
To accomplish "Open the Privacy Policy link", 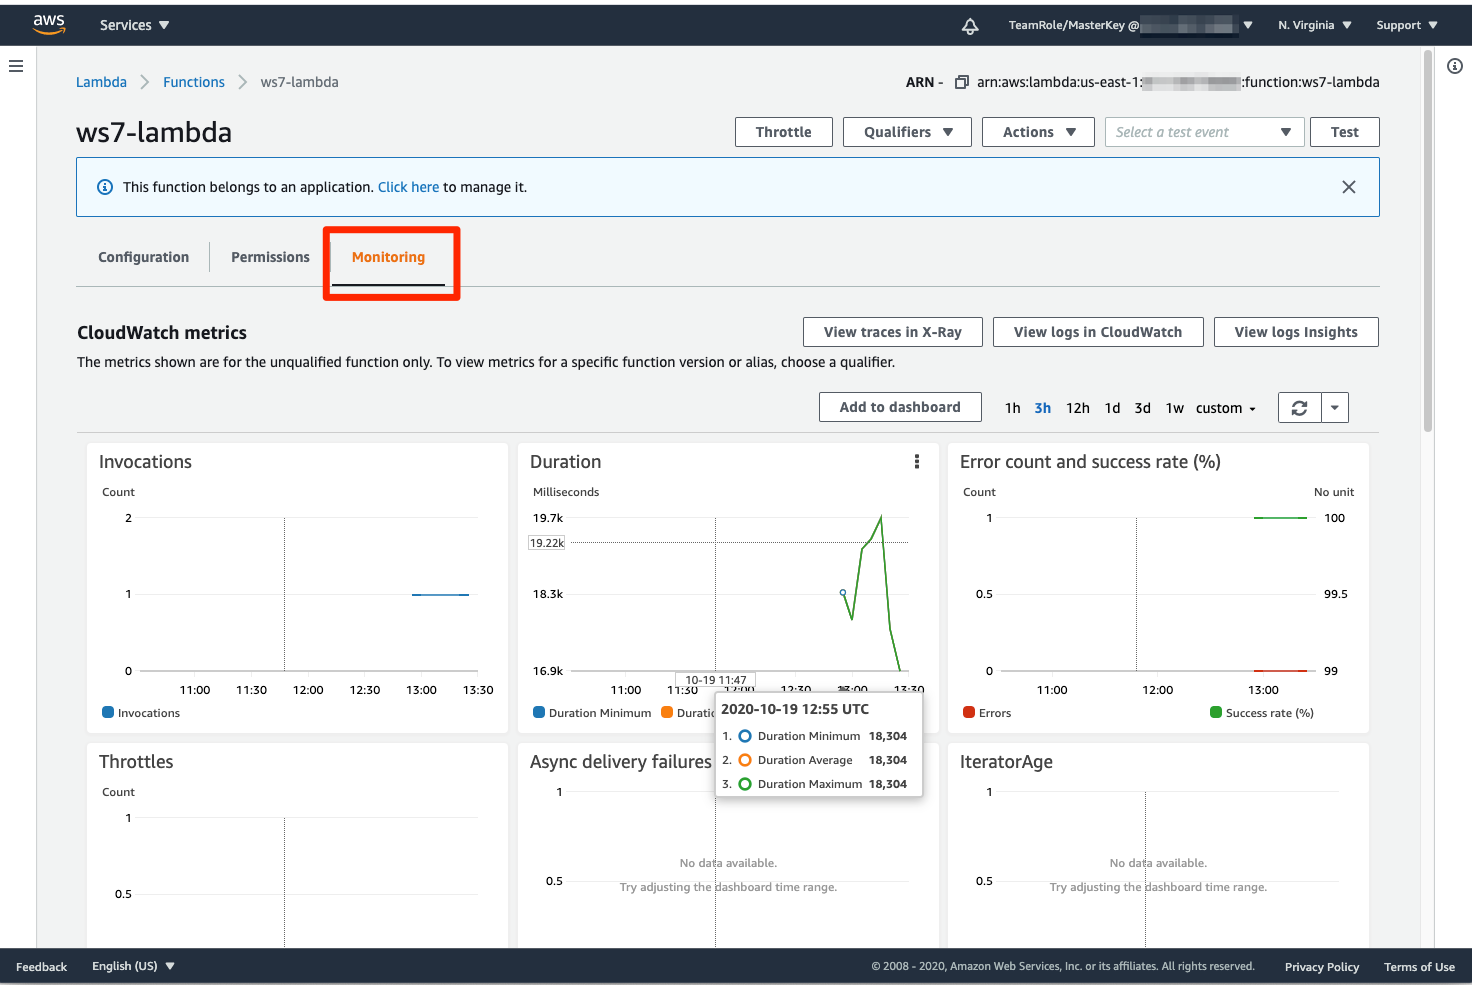I will [x=1322, y=967].
